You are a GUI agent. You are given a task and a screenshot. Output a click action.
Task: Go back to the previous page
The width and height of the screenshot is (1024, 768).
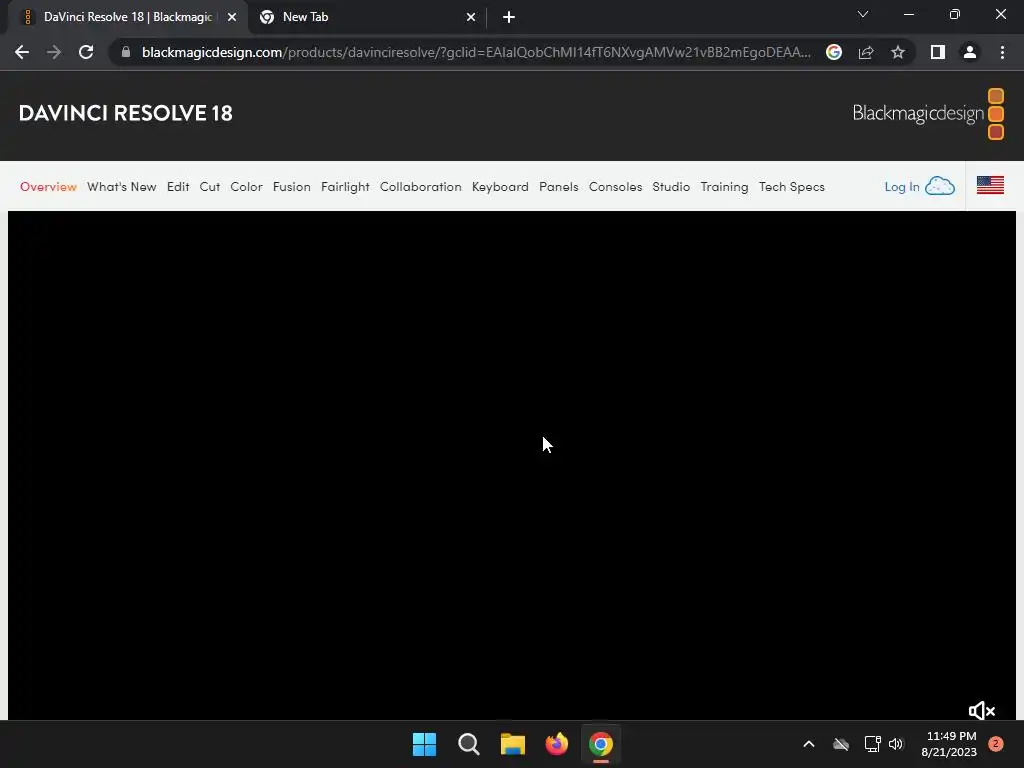click(x=22, y=52)
